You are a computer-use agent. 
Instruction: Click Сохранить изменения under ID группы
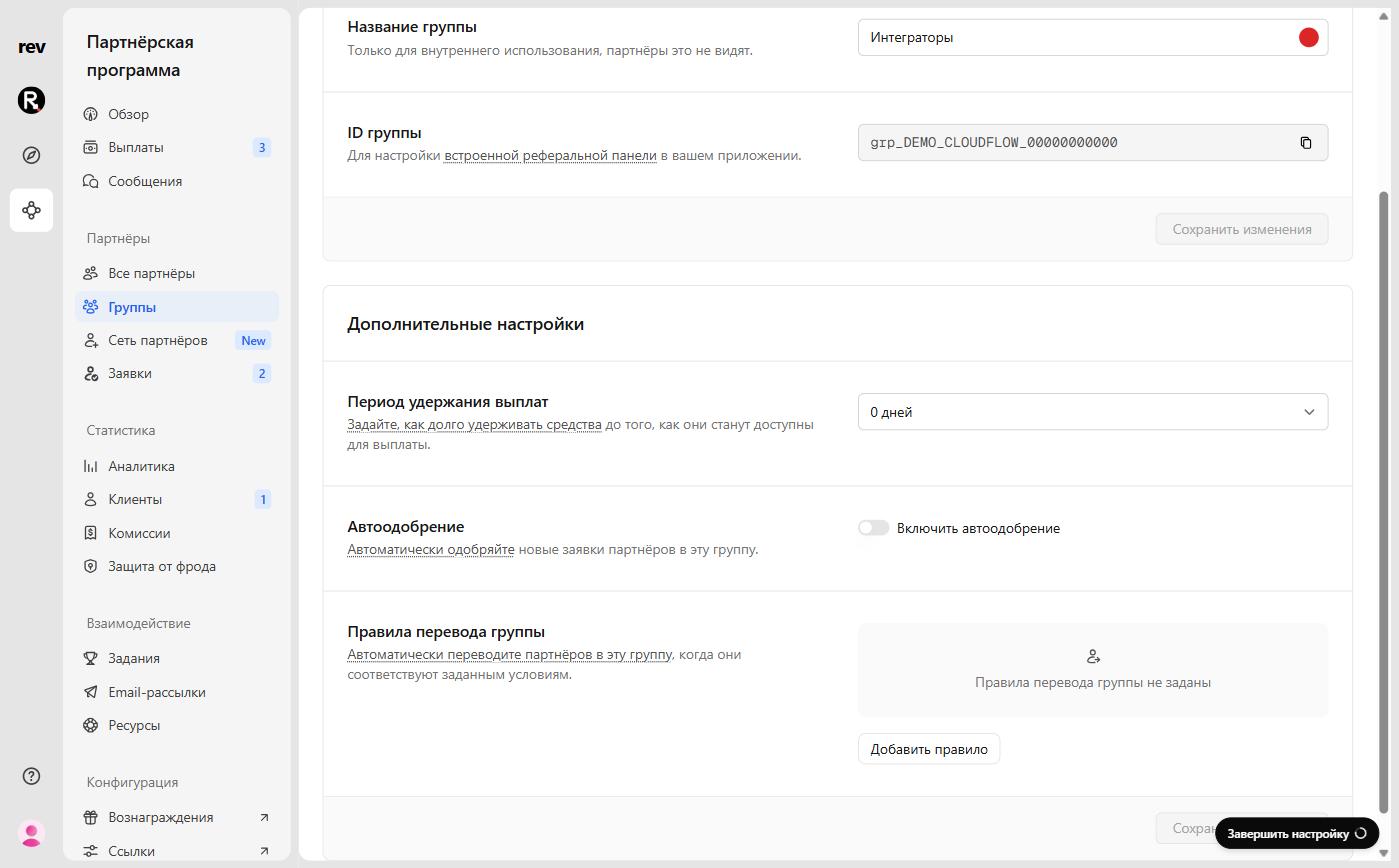click(1241, 229)
